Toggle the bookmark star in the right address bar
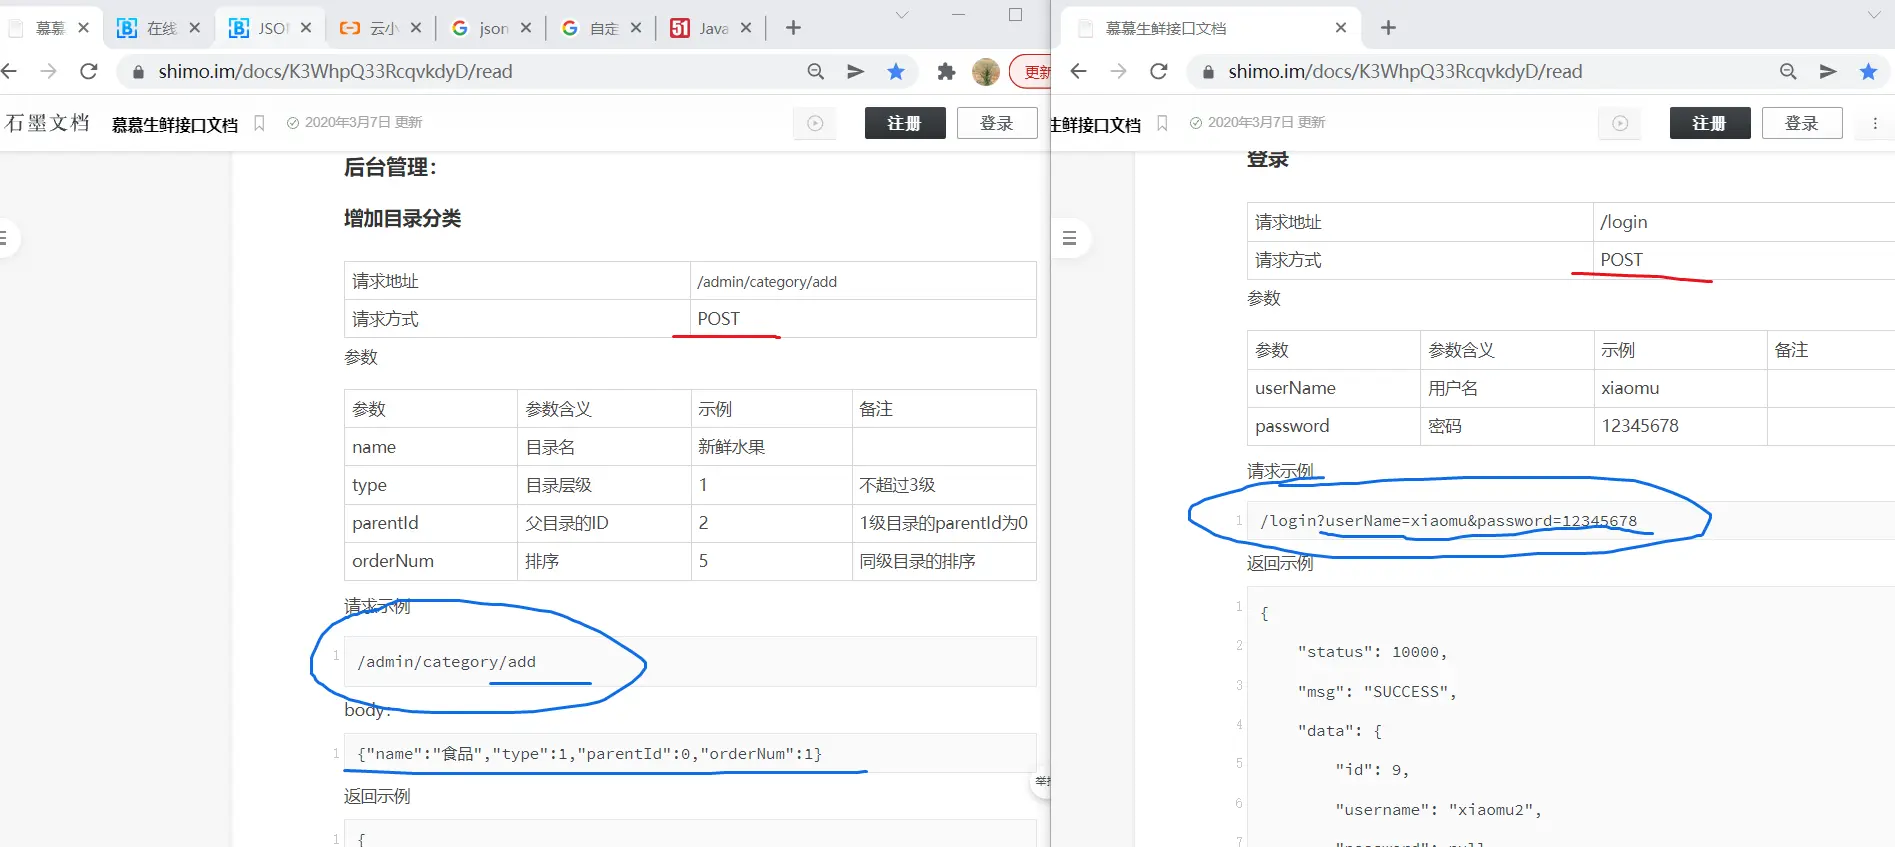This screenshot has height=847, width=1895. (x=1868, y=71)
